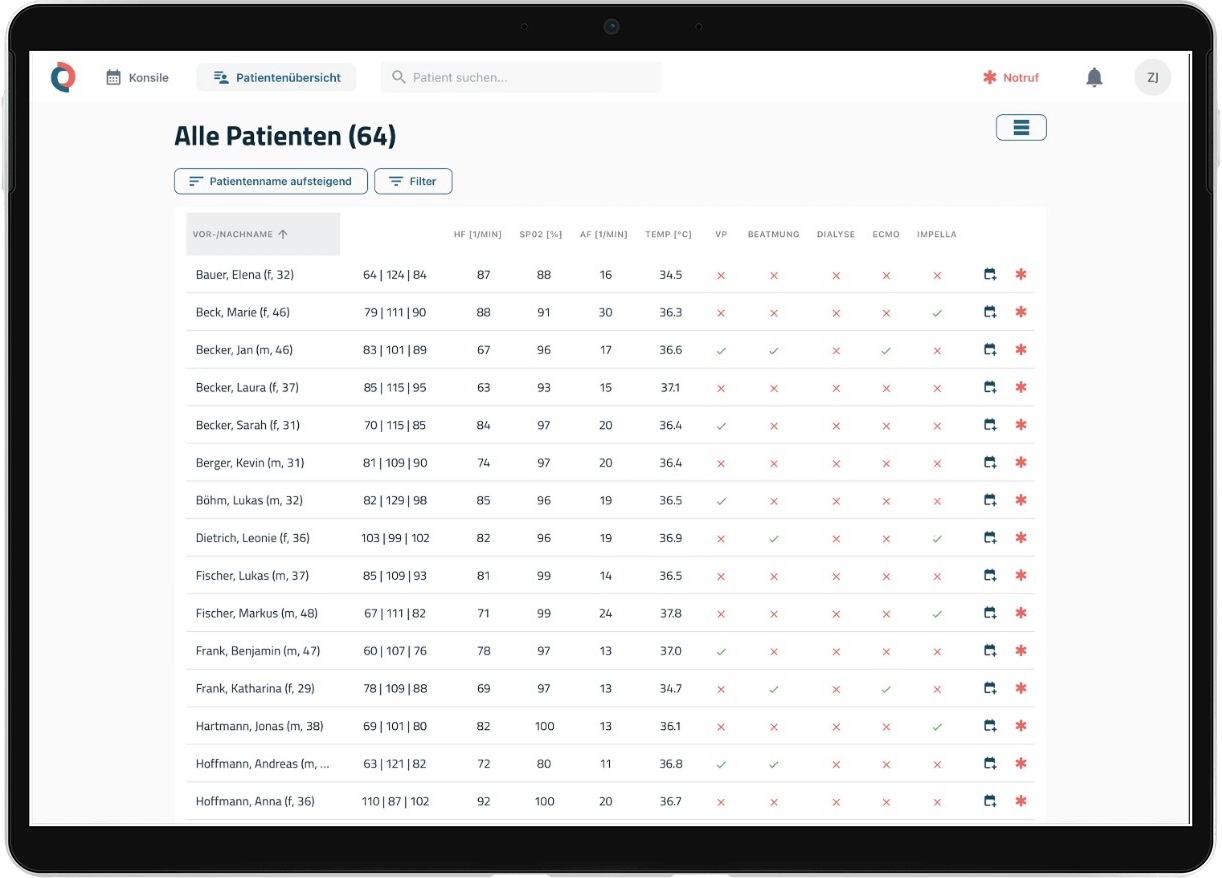Trigger emergency asterisk for Böhm, Lukas
The image size is (1222, 878).
tap(1021, 500)
